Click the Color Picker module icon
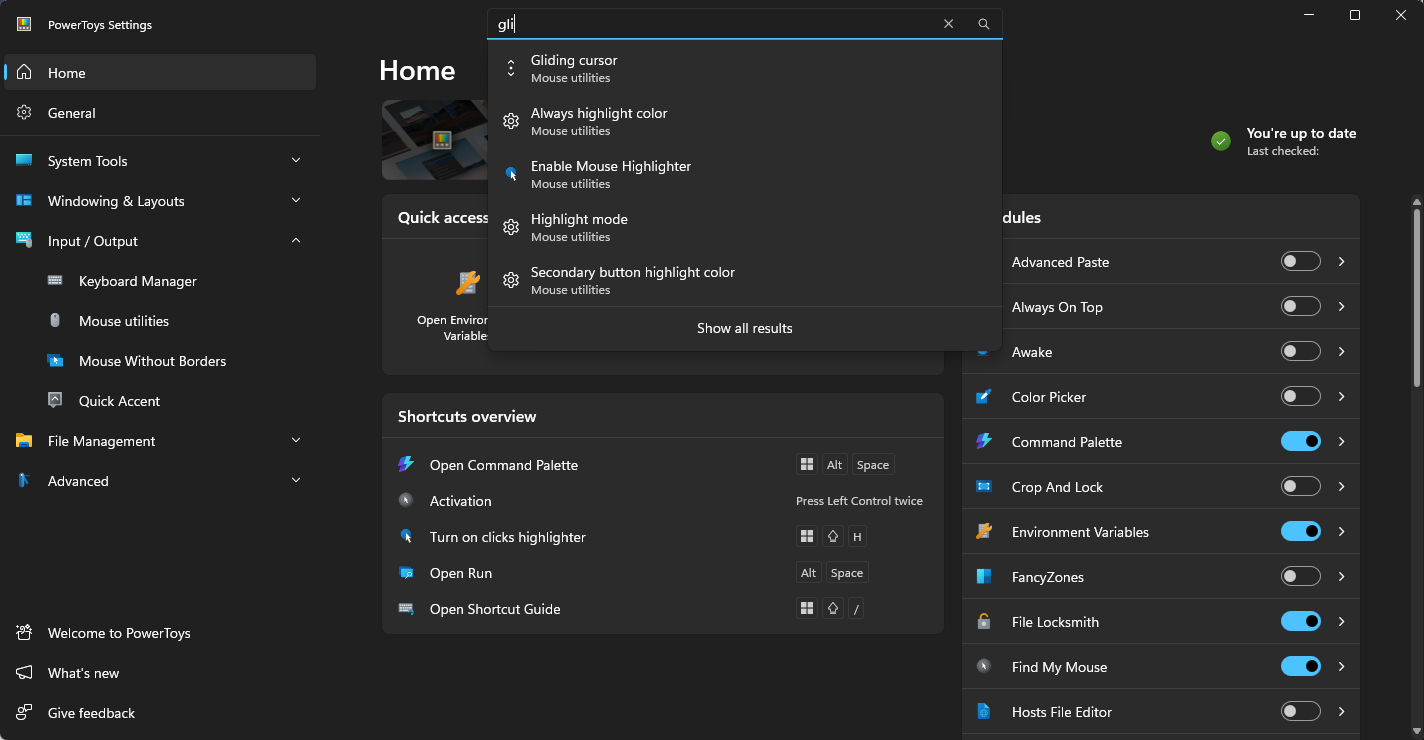Viewport: 1424px width, 740px height. pyautogui.click(x=984, y=397)
